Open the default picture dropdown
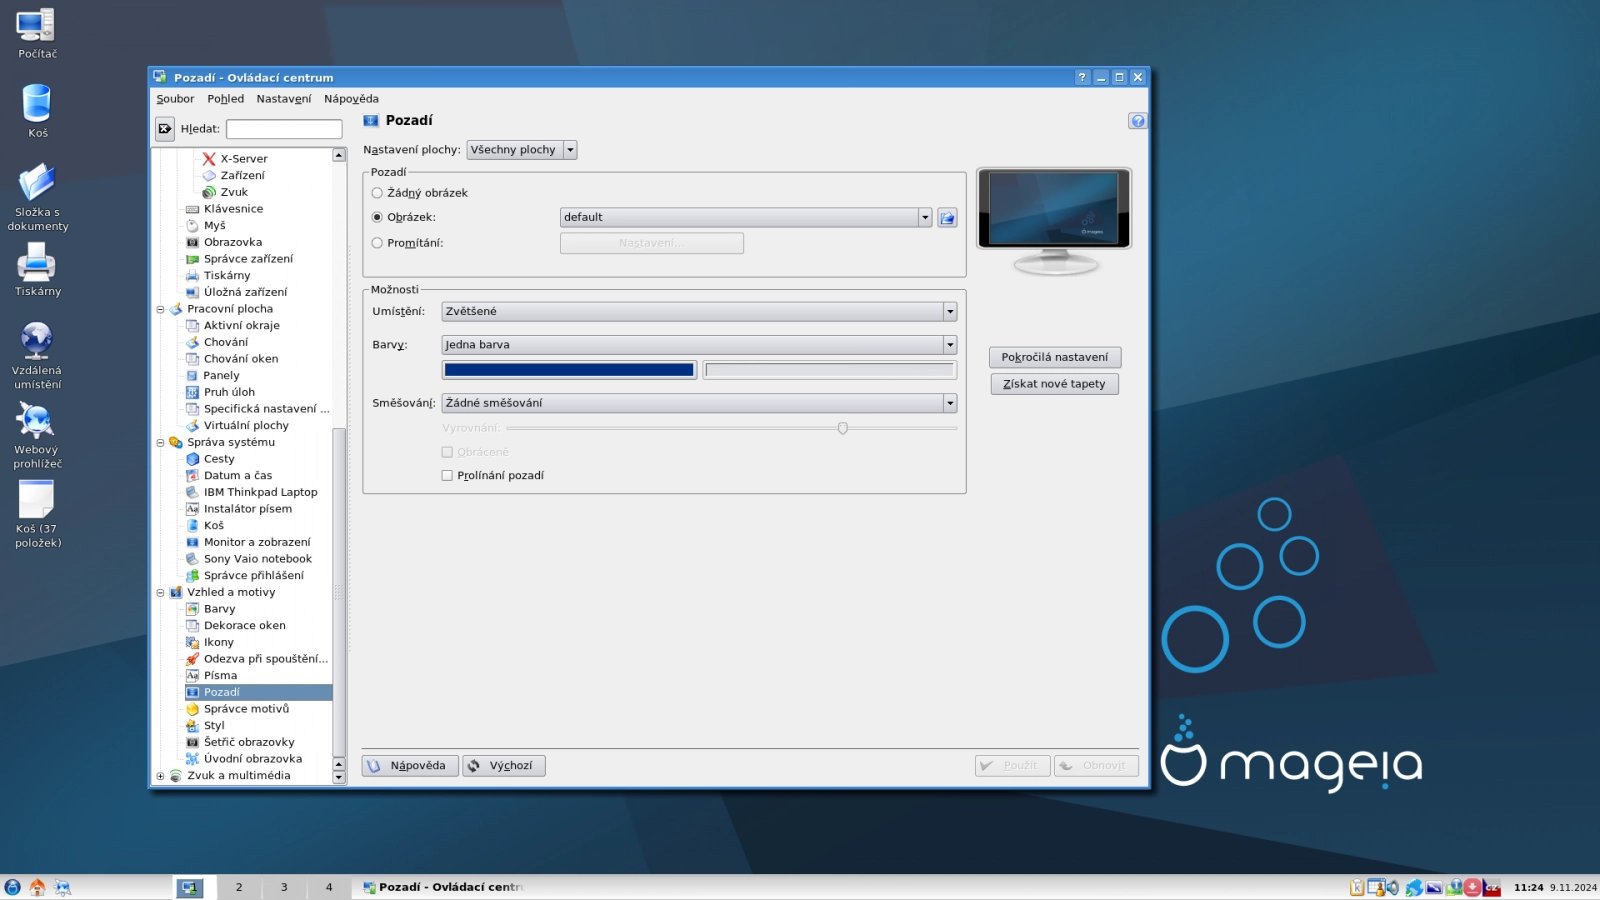 click(x=746, y=217)
